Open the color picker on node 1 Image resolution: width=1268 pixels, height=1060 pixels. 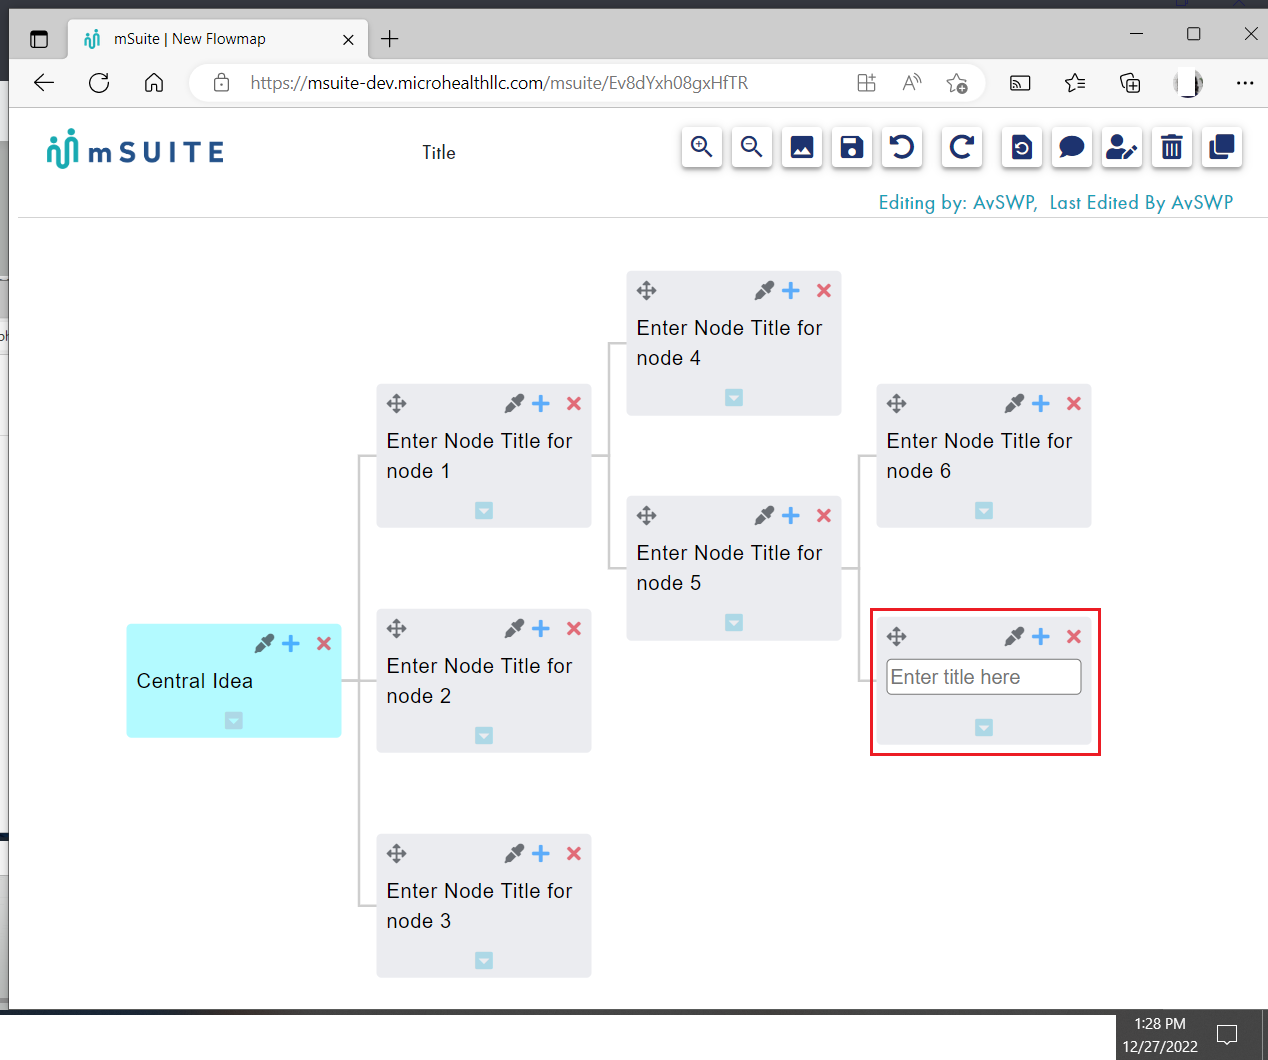[x=513, y=403]
